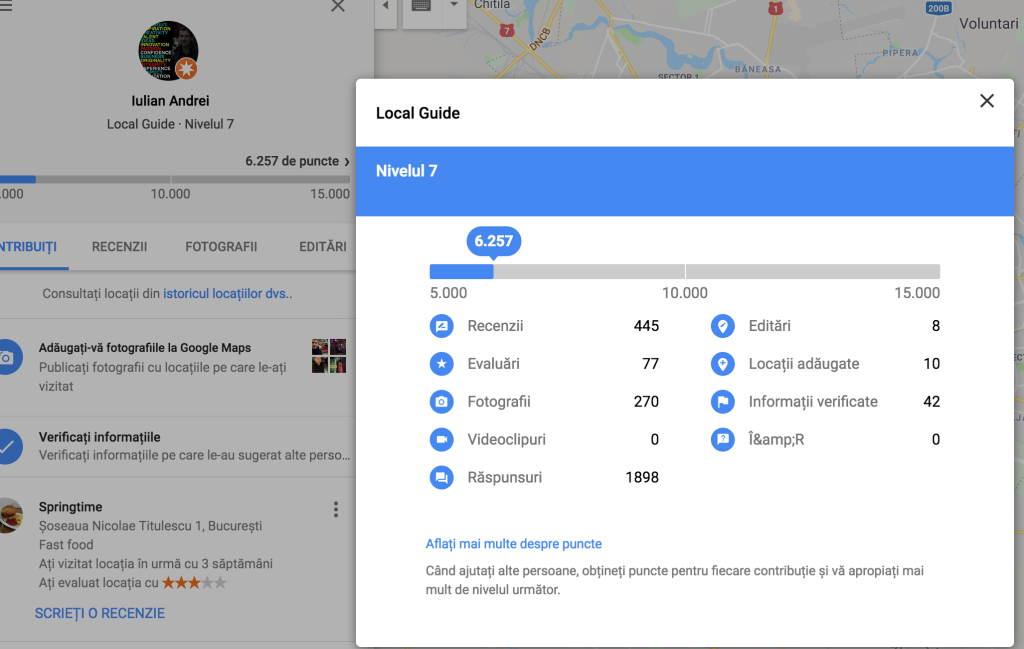Click the 'Nivelul 7' blue header
Screen dimensions: 1024x649
684,181
